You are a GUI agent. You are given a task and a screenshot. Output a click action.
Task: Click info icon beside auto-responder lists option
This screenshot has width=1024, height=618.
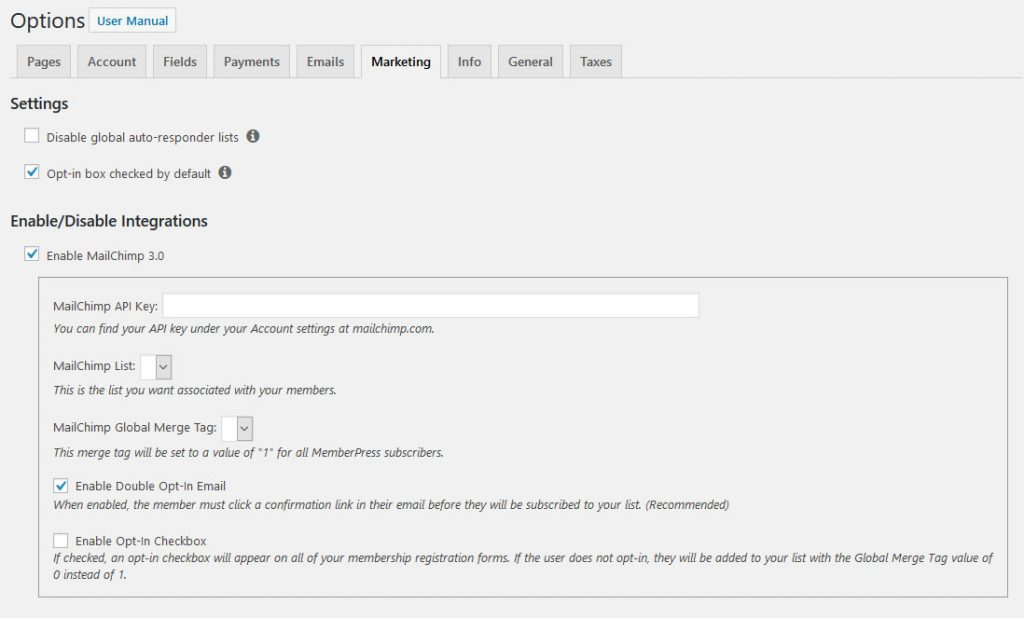click(253, 136)
